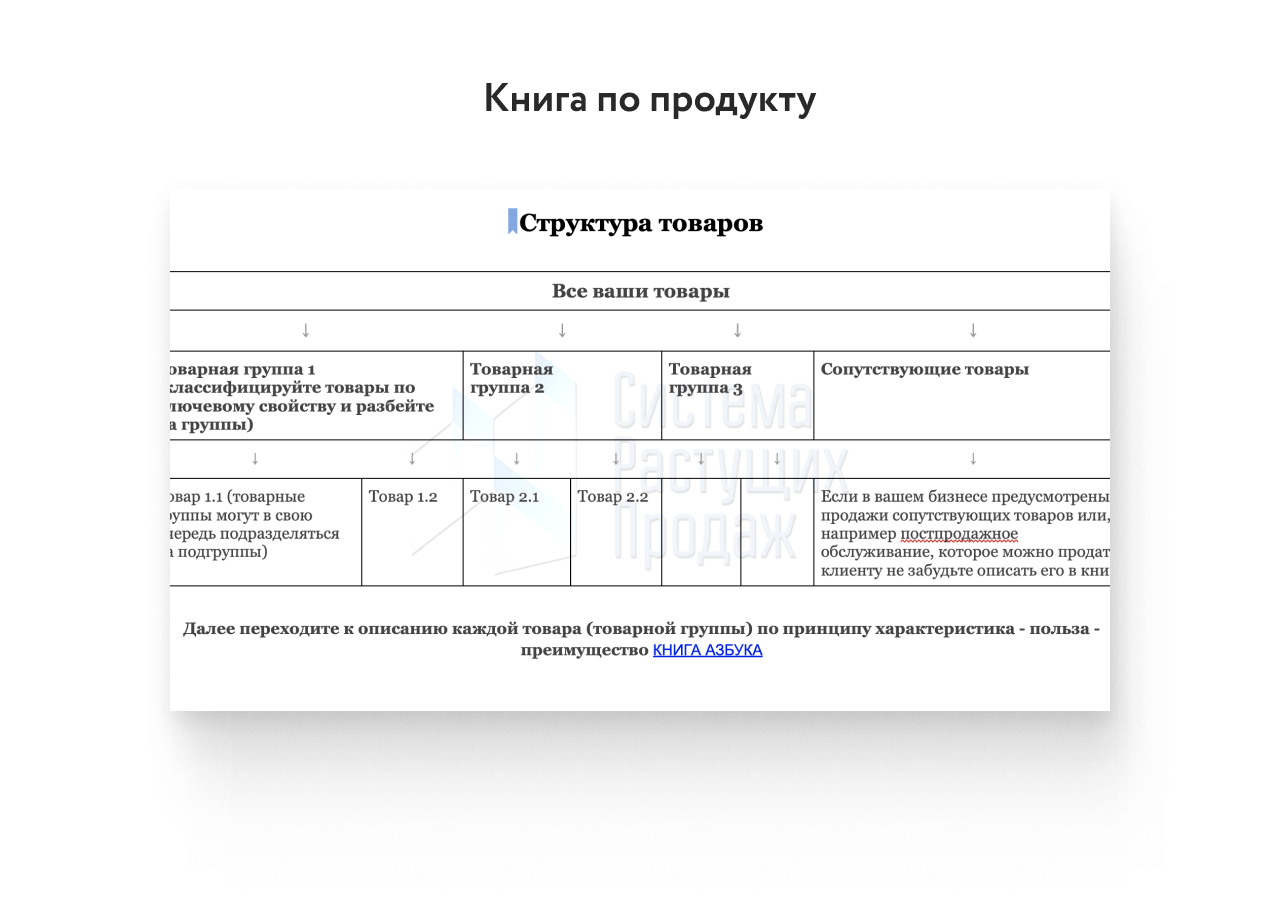Click the Товар 1.2 cell
The image size is (1280, 900).
pyautogui.click(x=412, y=531)
